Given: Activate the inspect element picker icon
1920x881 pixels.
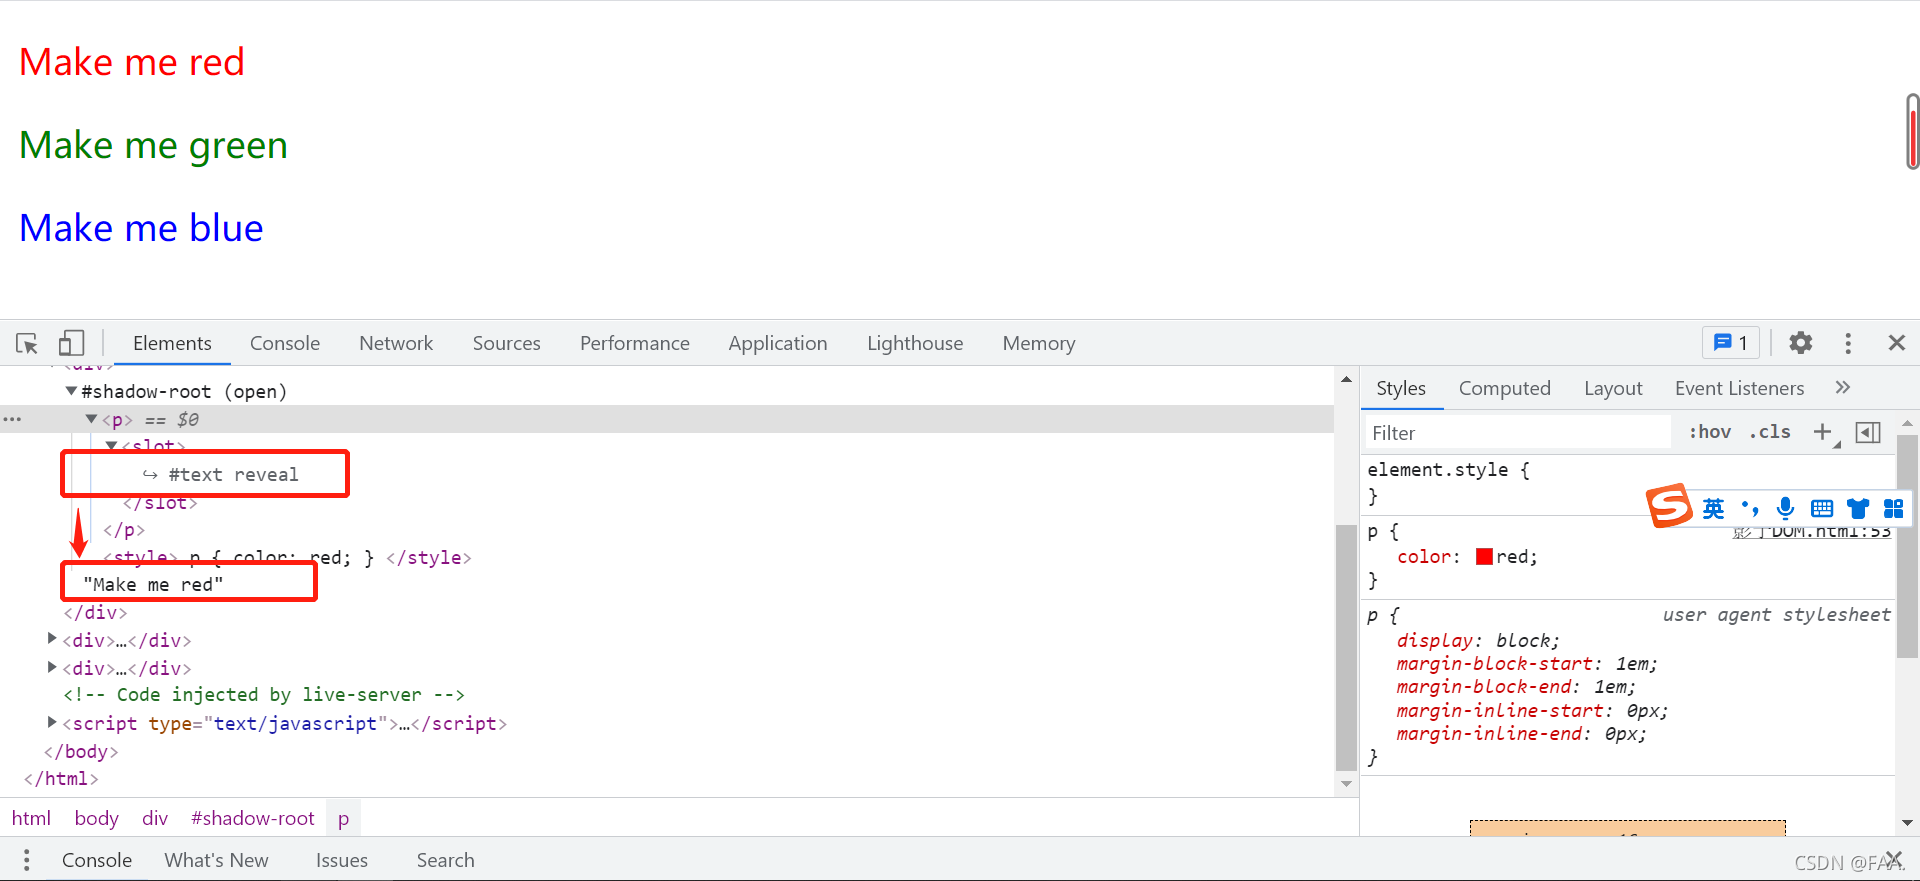Looking at the screenshot, I should click(27, 343).
